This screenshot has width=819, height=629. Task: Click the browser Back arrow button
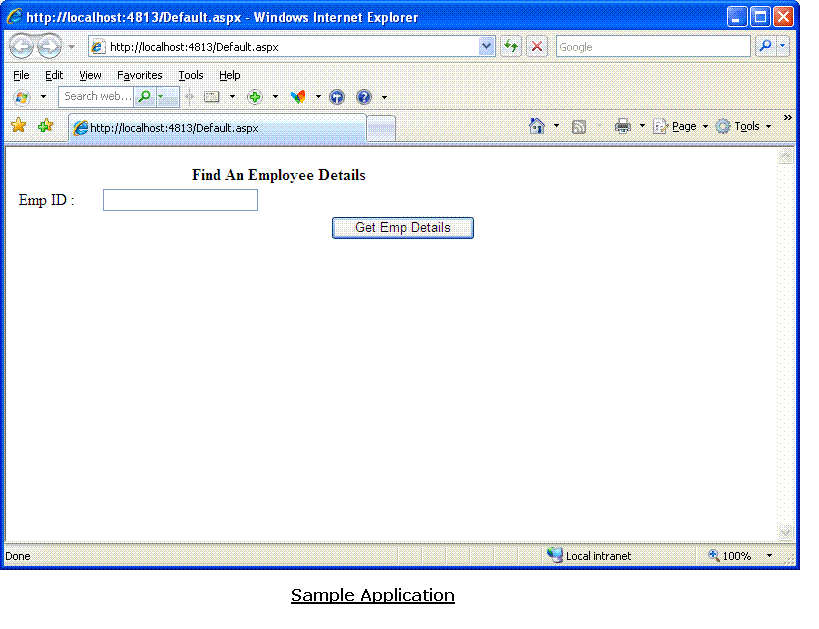[21, 46]
